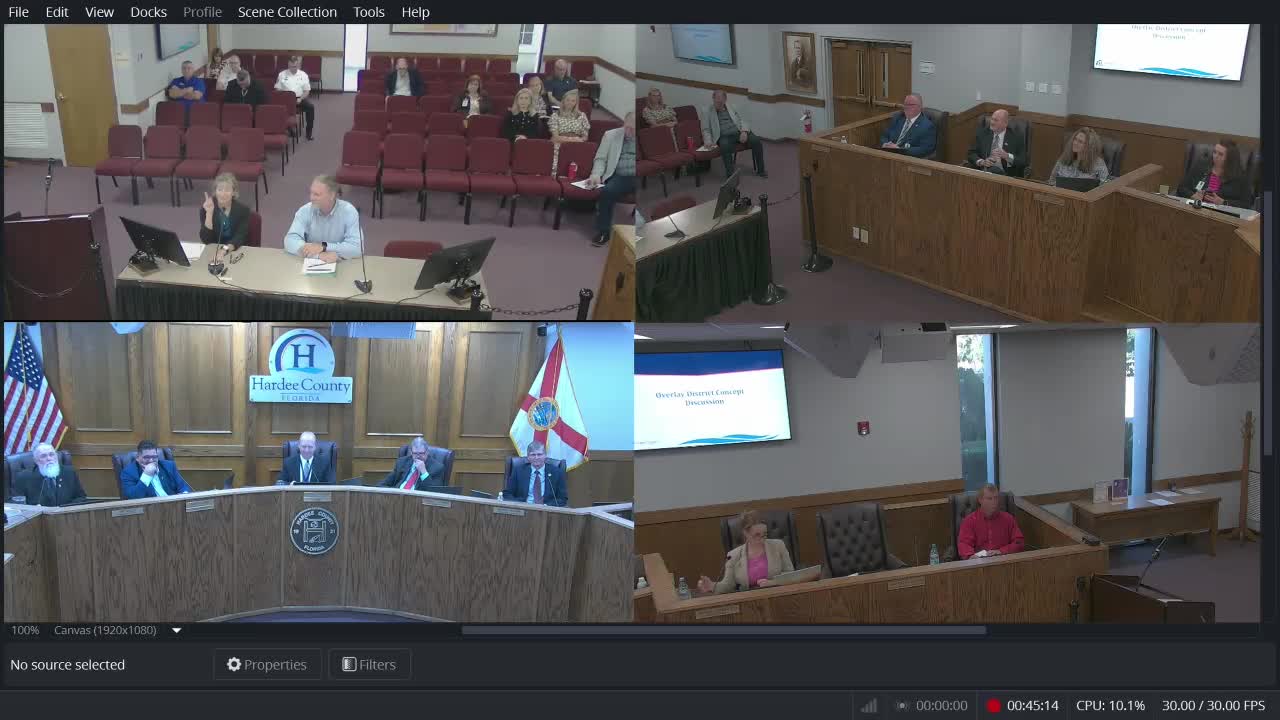1280x720 pixels.
Task: Expand the Canvas (1920x1080) dropdown
Action: point(176,630)
